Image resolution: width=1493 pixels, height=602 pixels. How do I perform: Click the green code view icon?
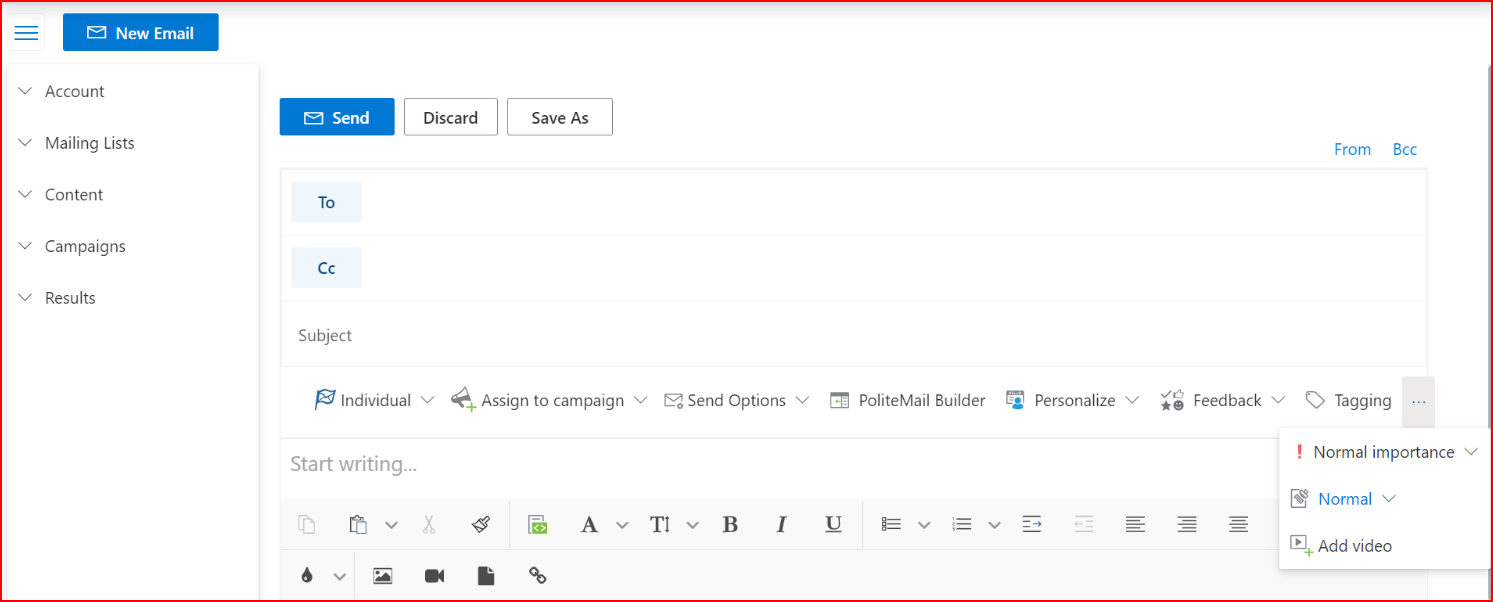pyautogui.click(x=538, y=524)
